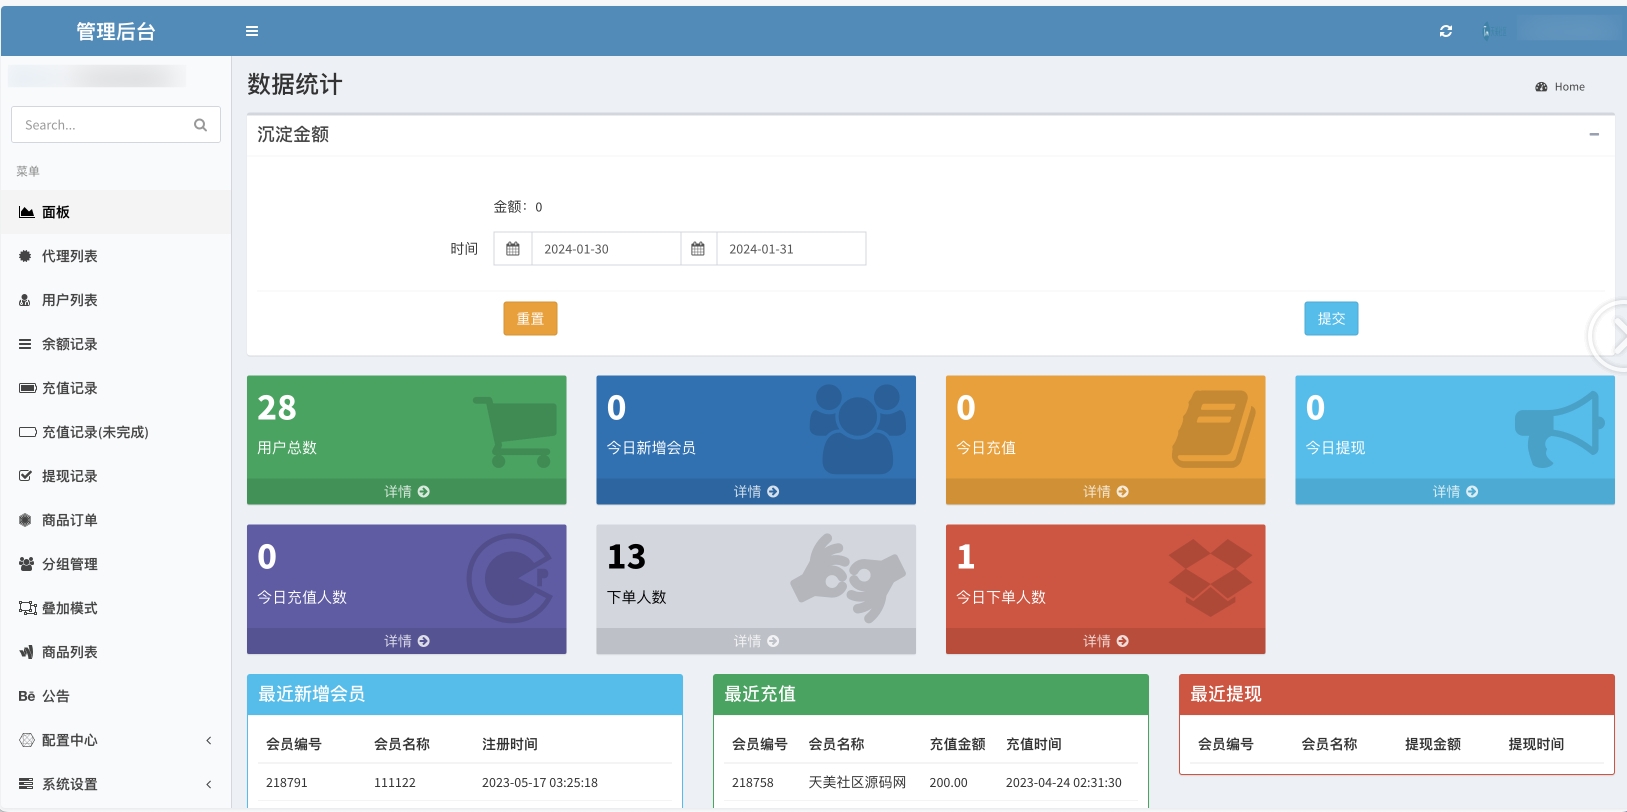This screenshot has width=1627, height=812.
Task: Open start date calendar icon
Action: pos(513,249)
